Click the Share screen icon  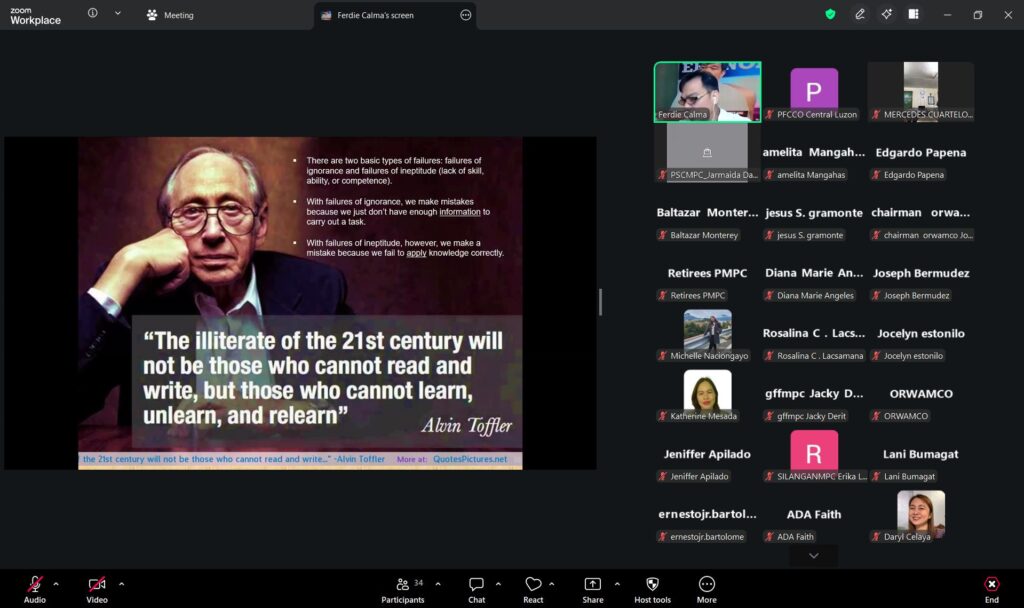(592, 585)
